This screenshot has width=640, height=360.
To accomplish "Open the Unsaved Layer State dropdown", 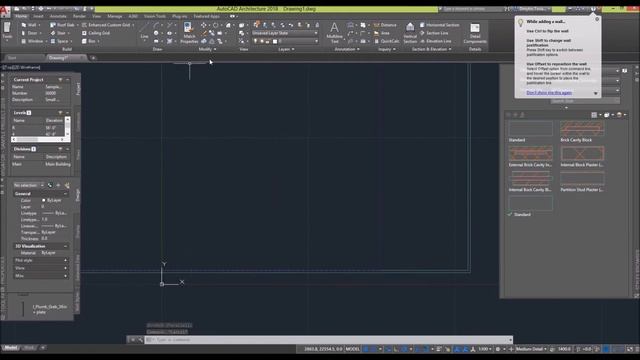I will click(x=284, y=33).
